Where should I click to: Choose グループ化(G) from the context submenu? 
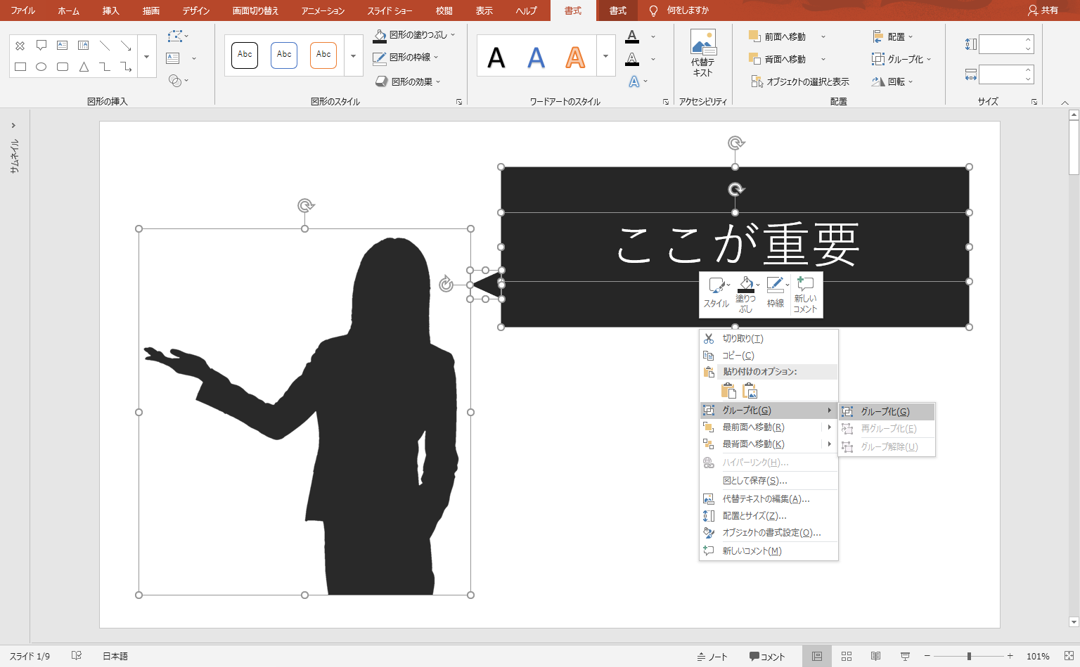[x=887, y=411]
